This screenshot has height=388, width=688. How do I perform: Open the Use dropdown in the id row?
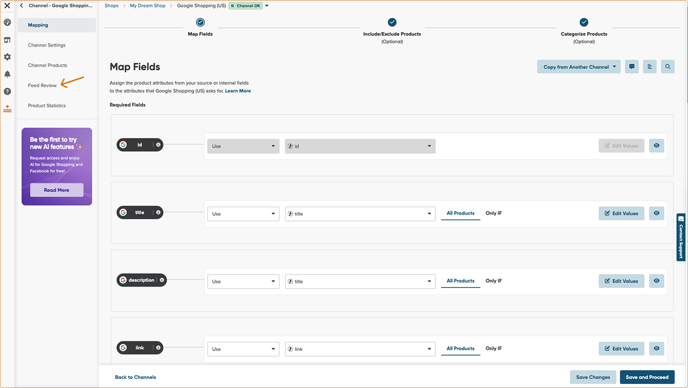coord(243,146)
